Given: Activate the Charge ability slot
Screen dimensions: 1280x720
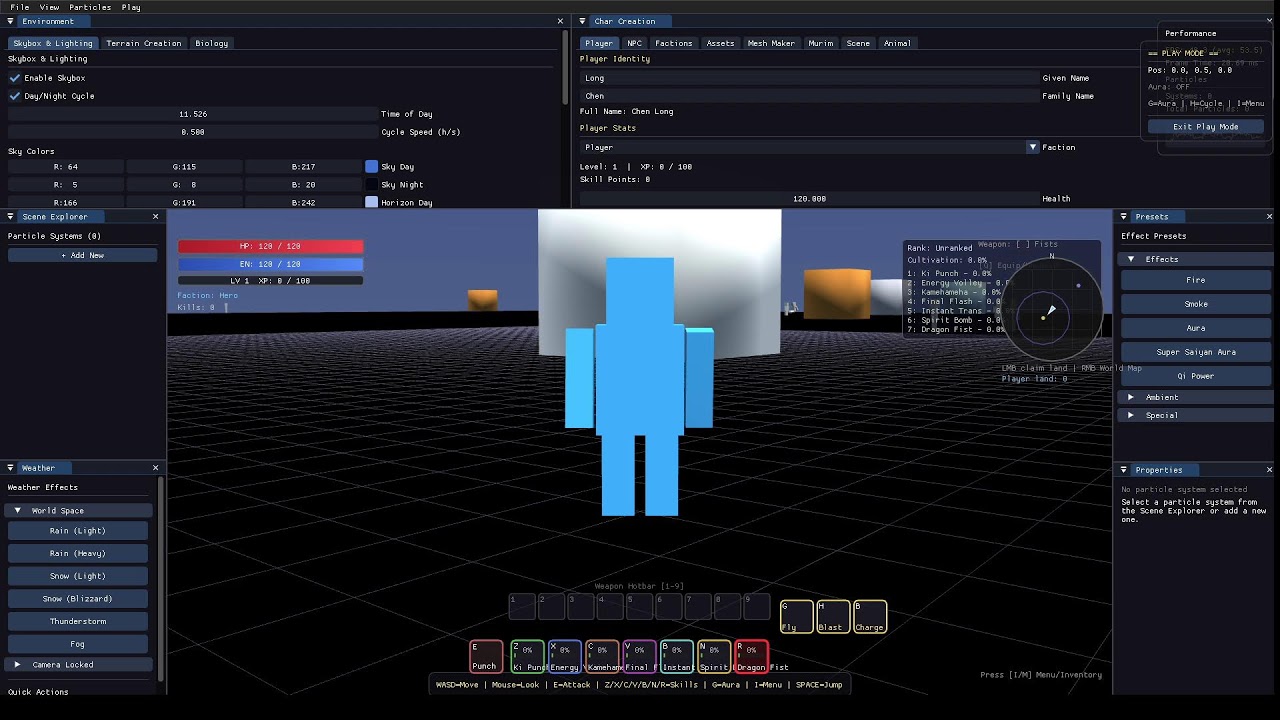Looking at the screenshot, I should [870, 616].
